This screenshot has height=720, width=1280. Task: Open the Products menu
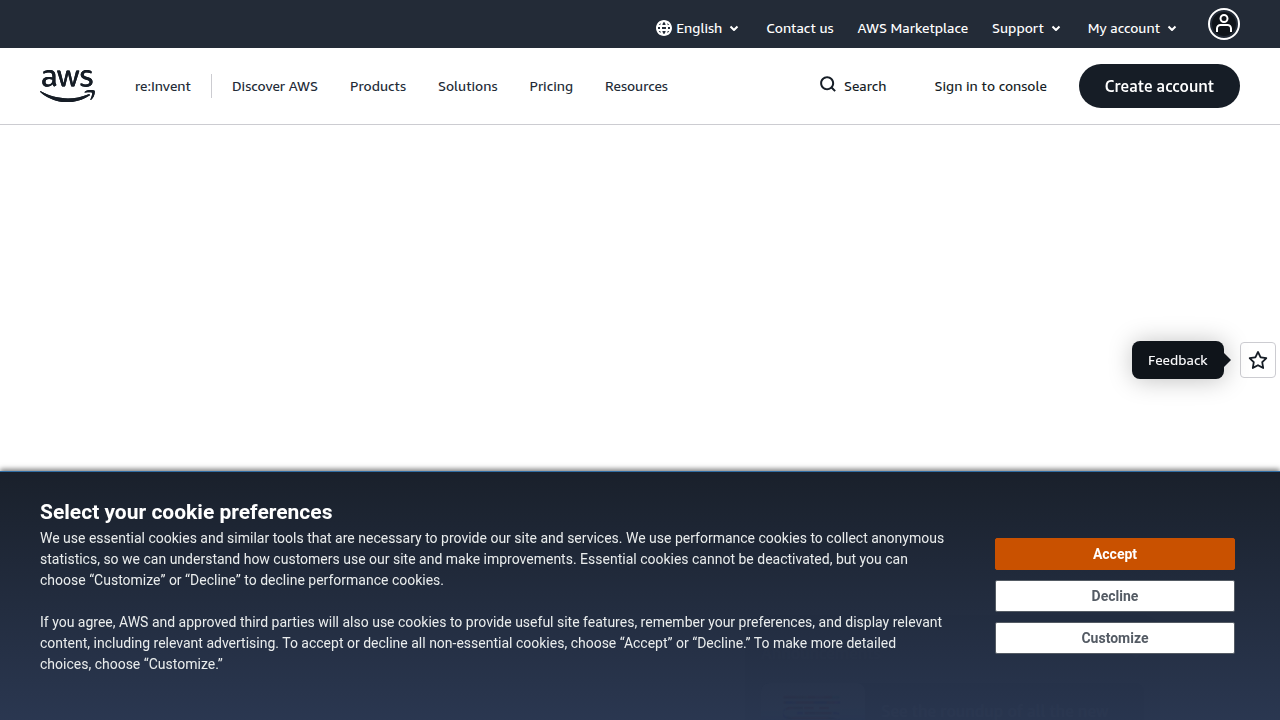[378, 86]
